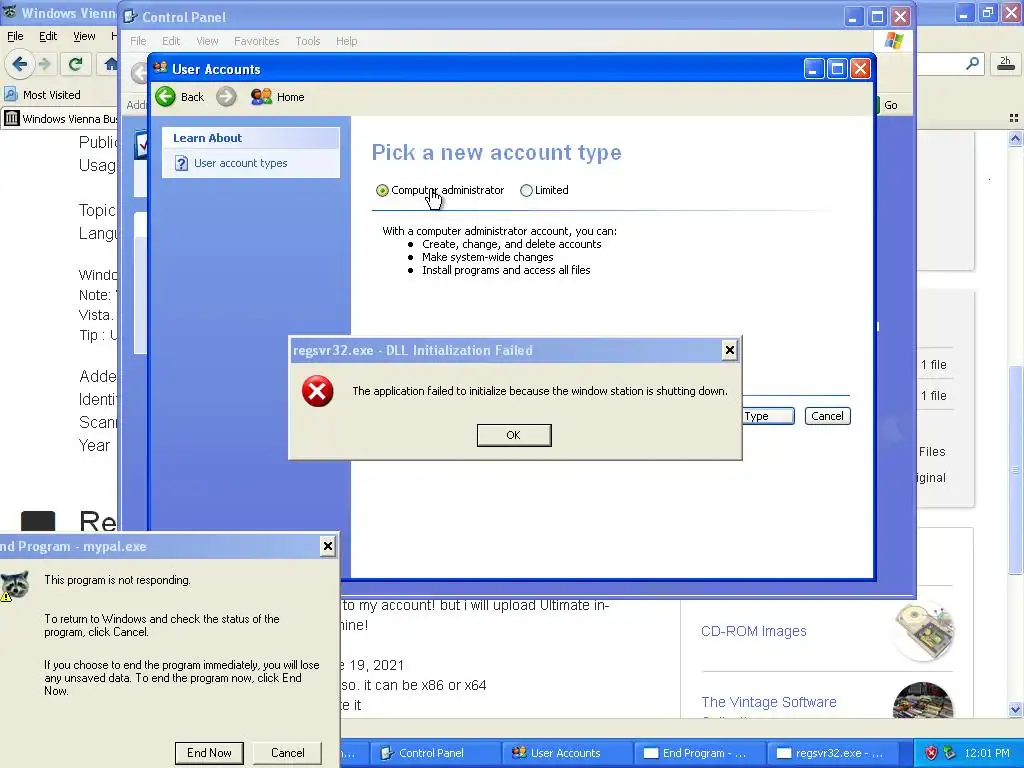Click the first '1 file' entry on the webpage
This screenshot has width=1024, height=768.
click(933, 364)
